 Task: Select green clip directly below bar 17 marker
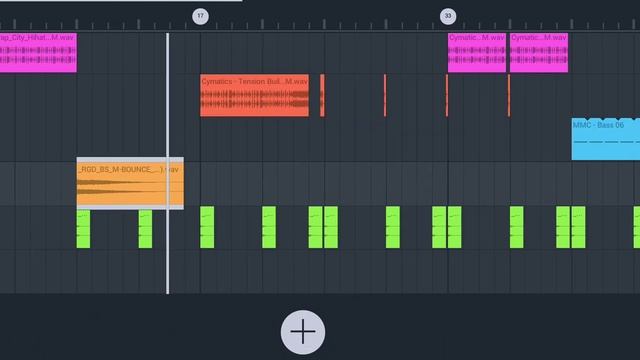(207, 227)
